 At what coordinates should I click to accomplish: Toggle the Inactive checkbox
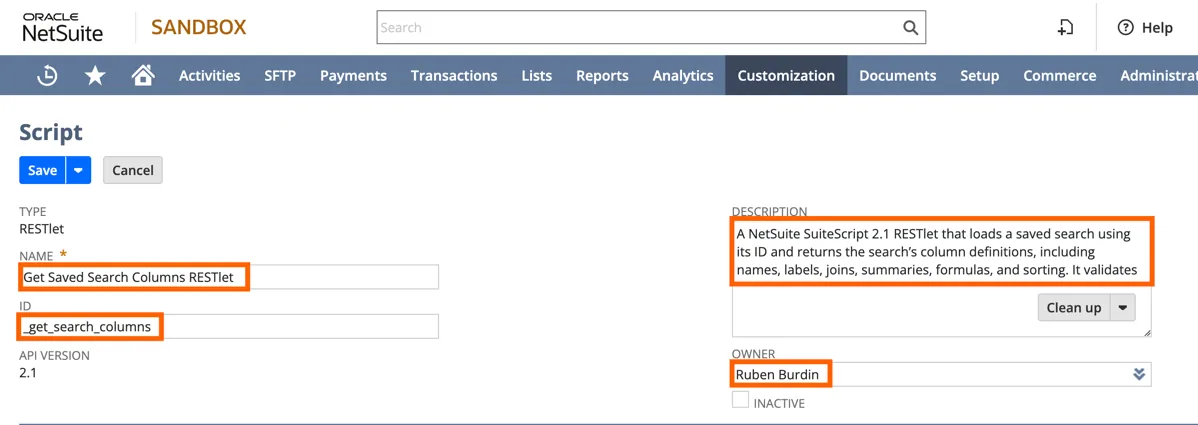[x=740, y=400]
